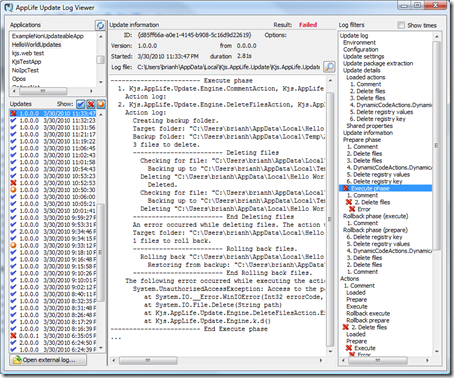Select HelloWorldUpdates application
Screen dimensions: 454x378
pos(36,45)
